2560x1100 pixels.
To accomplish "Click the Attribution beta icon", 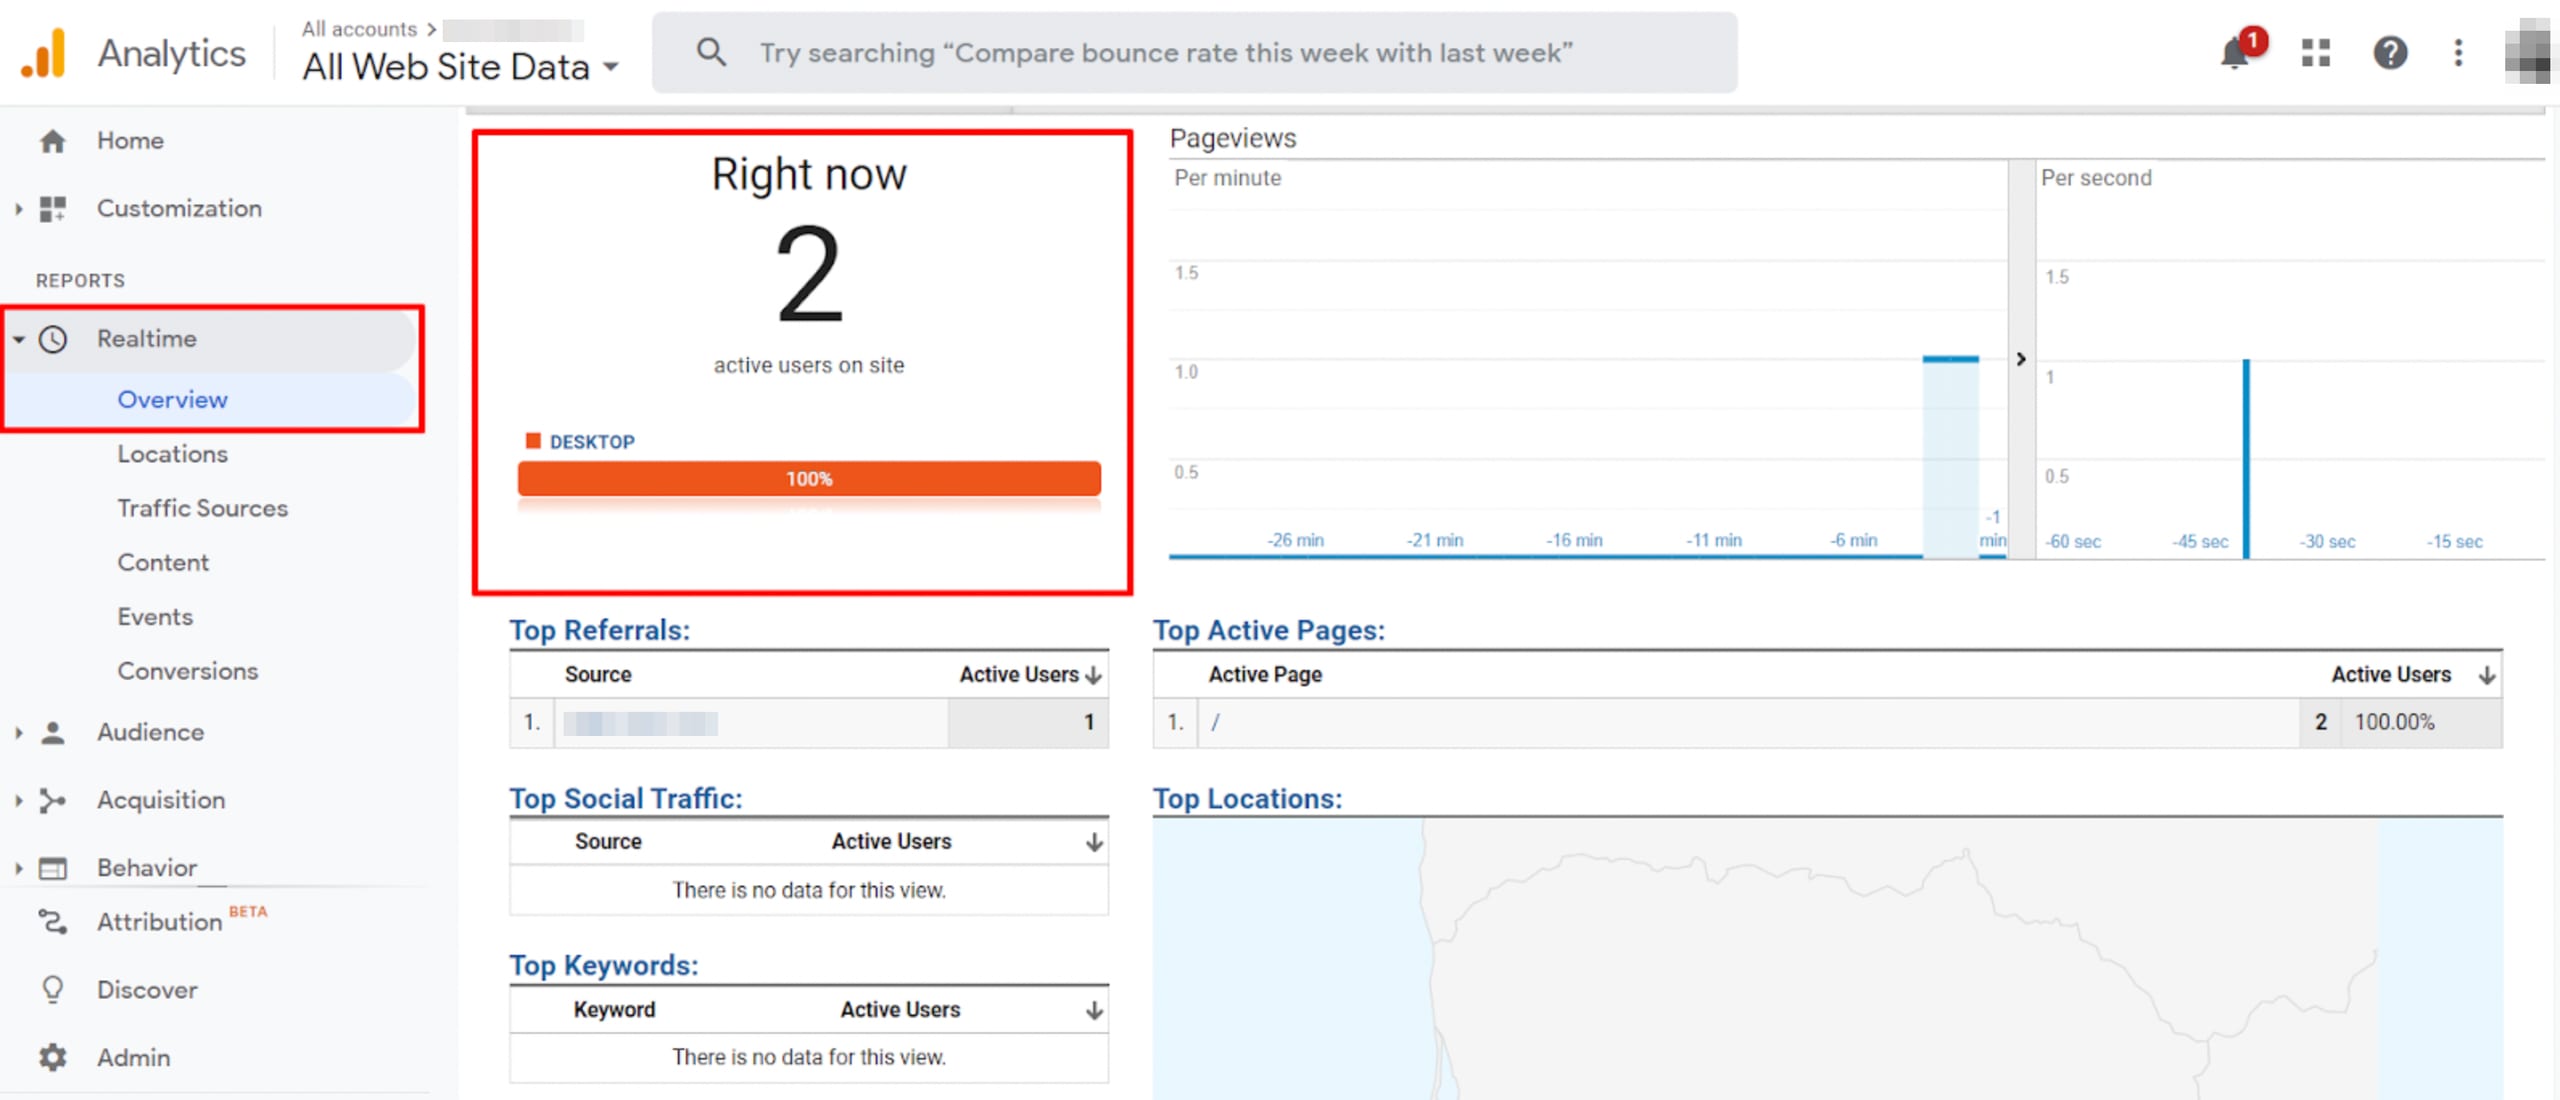I will point(53,922).
